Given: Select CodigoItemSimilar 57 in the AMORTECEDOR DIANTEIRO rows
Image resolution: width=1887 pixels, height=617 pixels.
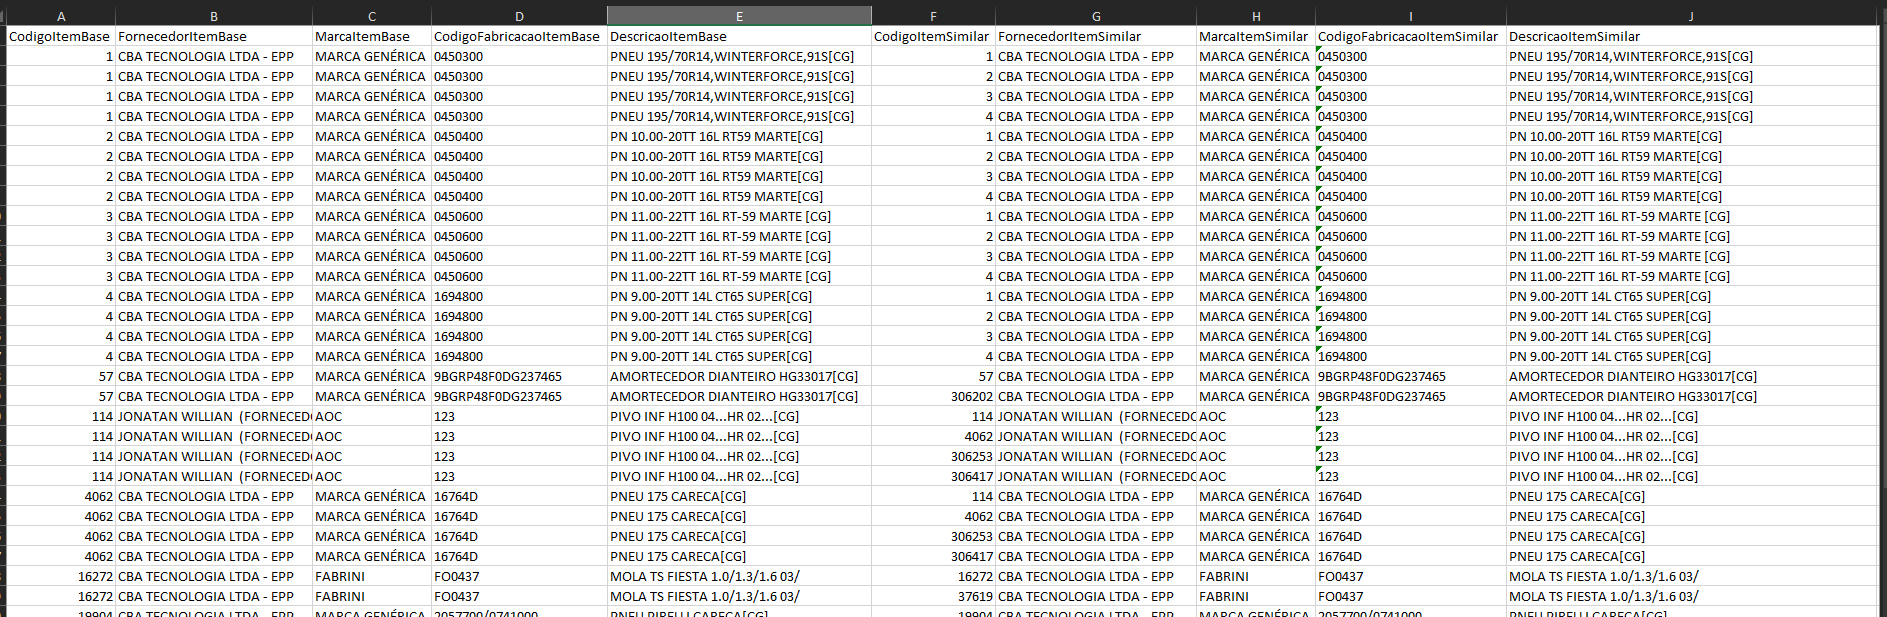Looking at the screenshot, I should coord(933,376).
